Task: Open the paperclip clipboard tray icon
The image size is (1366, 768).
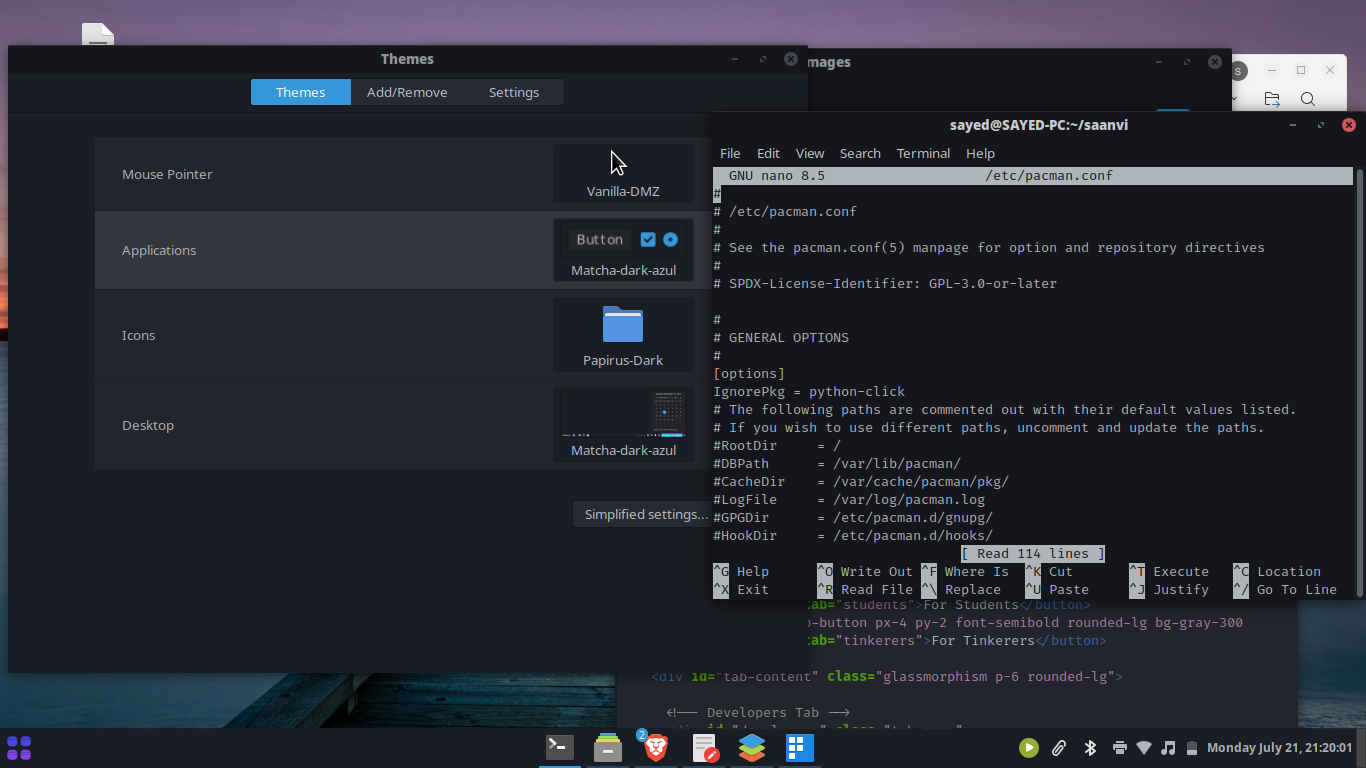Action: click(1059, 747)
